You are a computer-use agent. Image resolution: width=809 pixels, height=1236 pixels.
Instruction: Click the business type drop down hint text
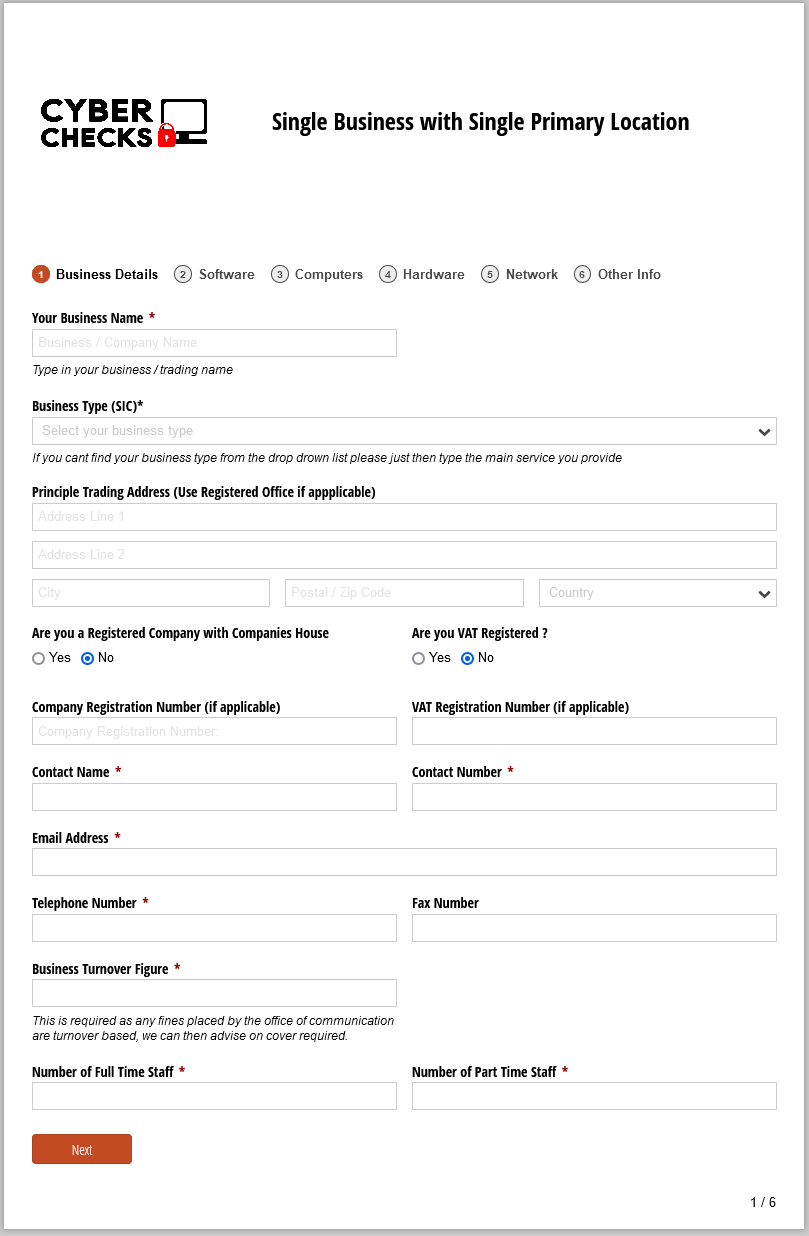[327, 458]
